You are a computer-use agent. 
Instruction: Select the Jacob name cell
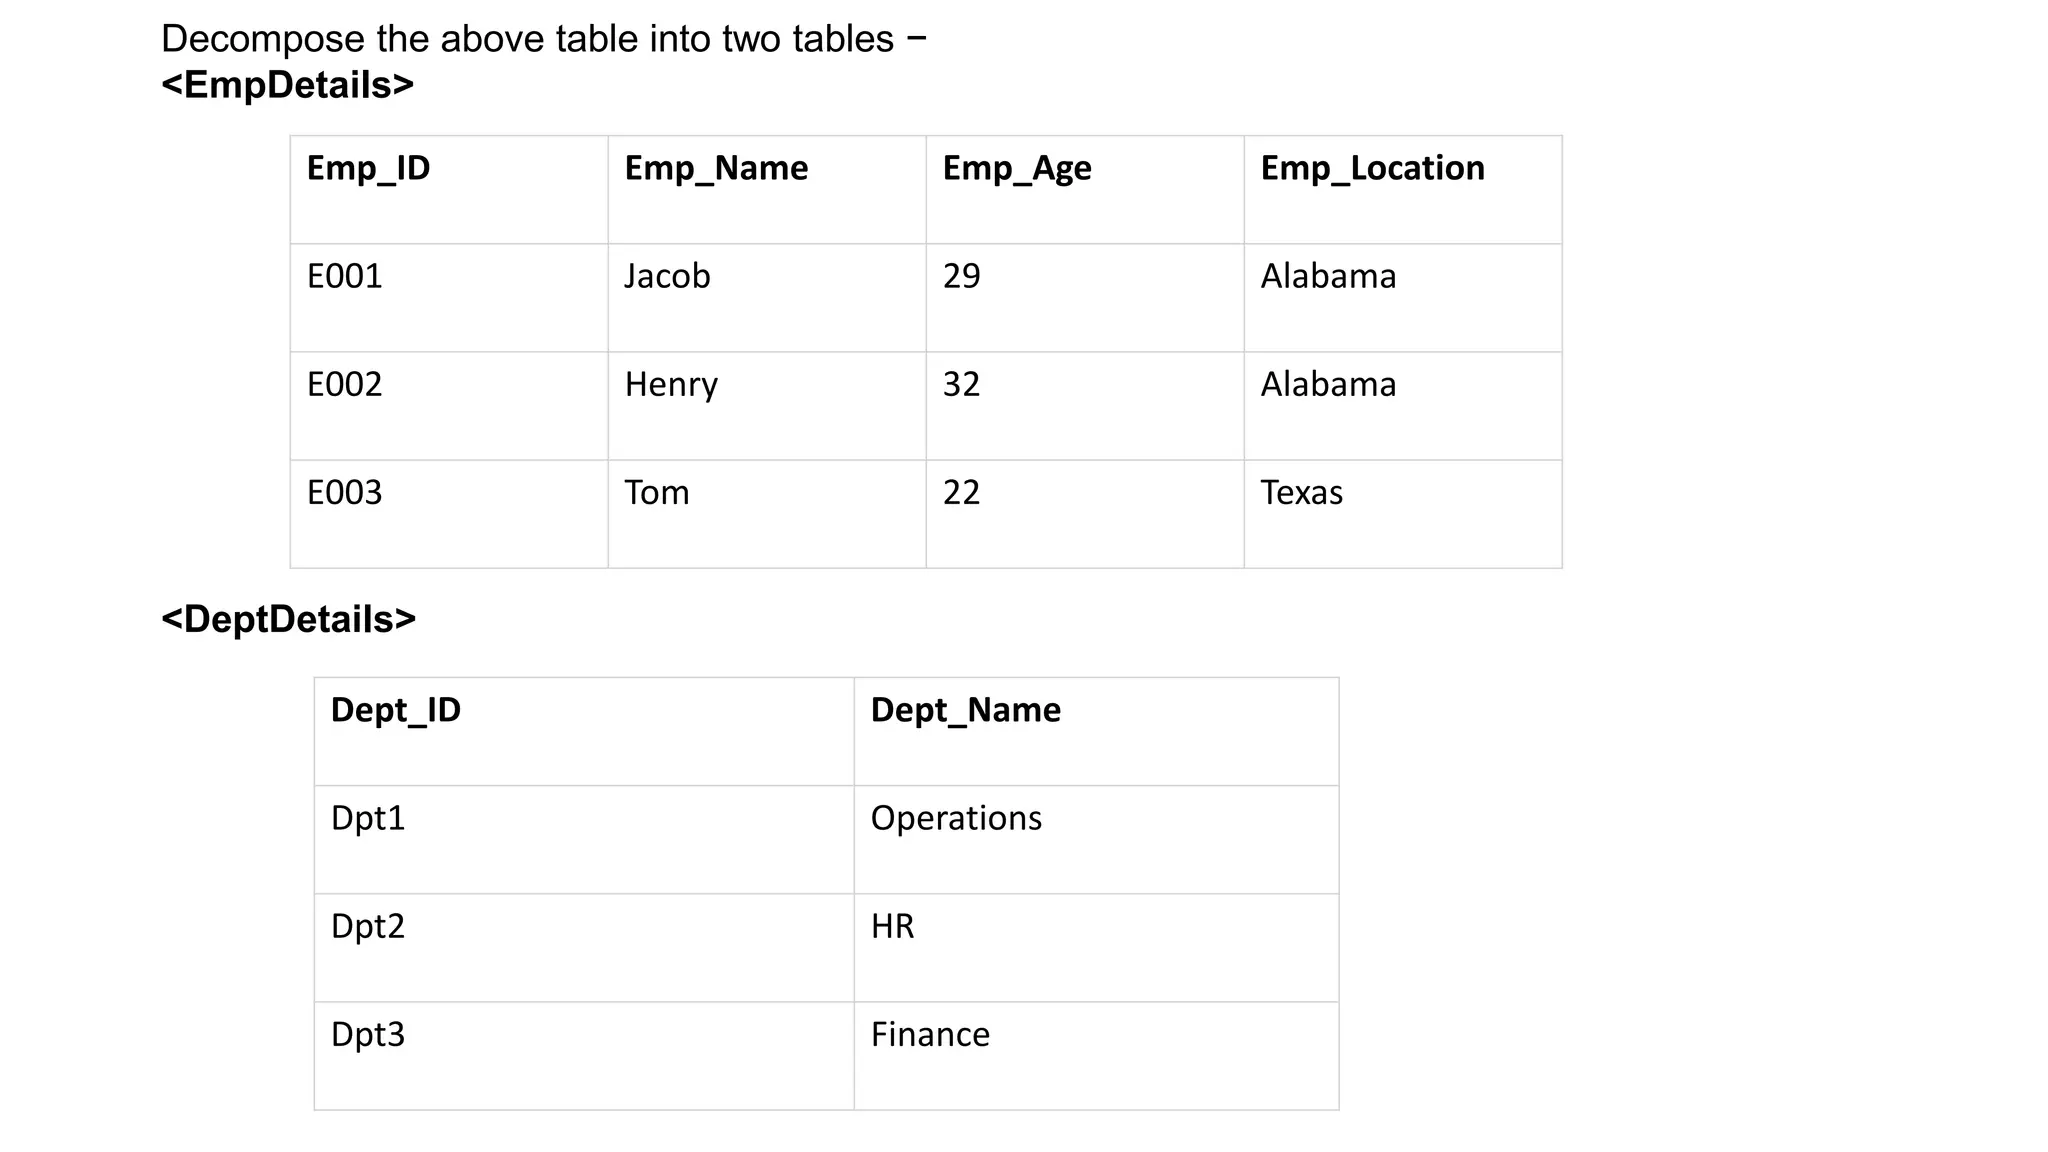[667, 276]
